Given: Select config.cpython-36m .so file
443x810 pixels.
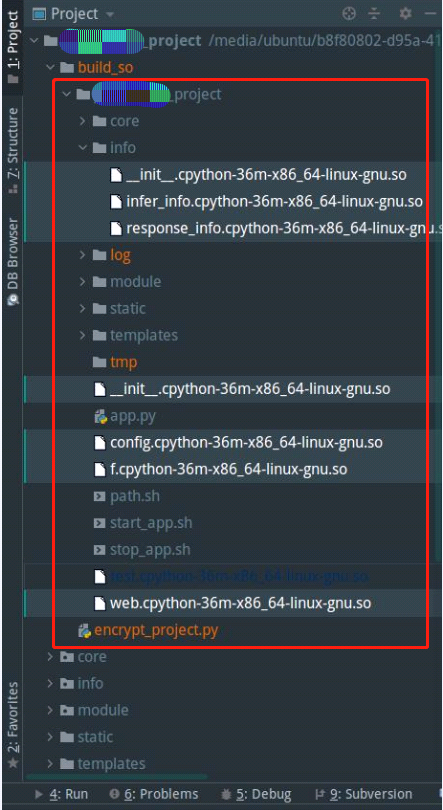Looking at the screenshot, I should pos(246,443).
